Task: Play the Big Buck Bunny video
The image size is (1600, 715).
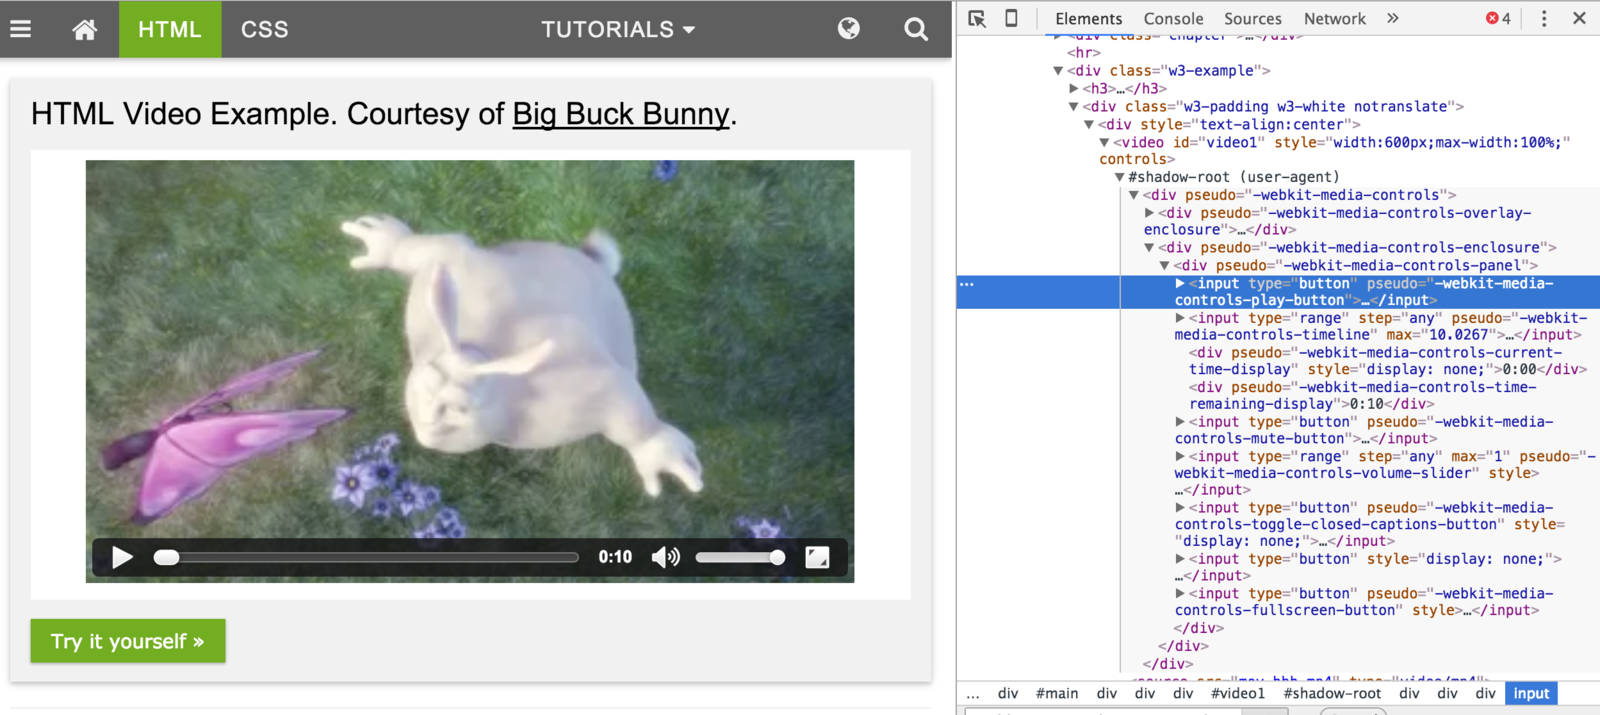Action: (x=122, y=557)
